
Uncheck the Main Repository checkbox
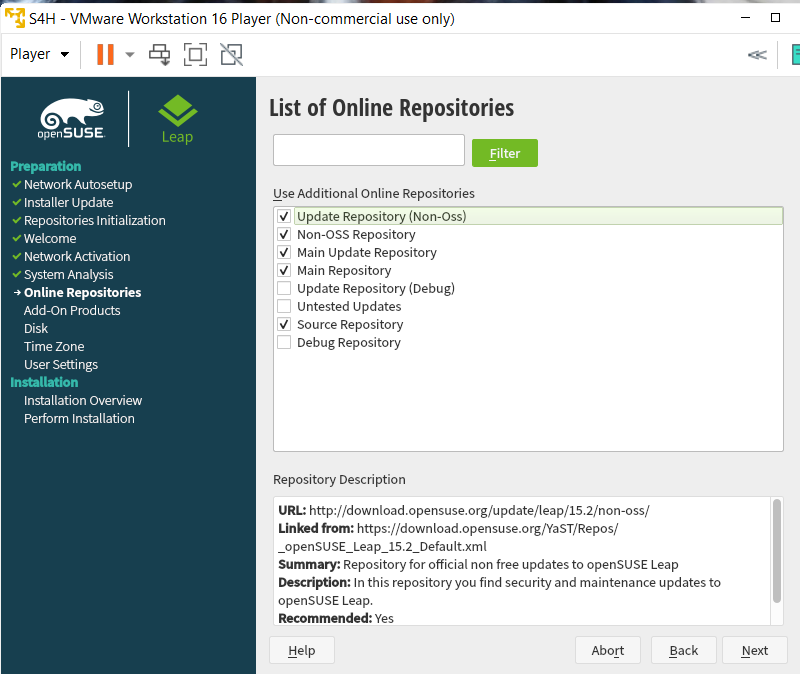(x=284, y=270)
